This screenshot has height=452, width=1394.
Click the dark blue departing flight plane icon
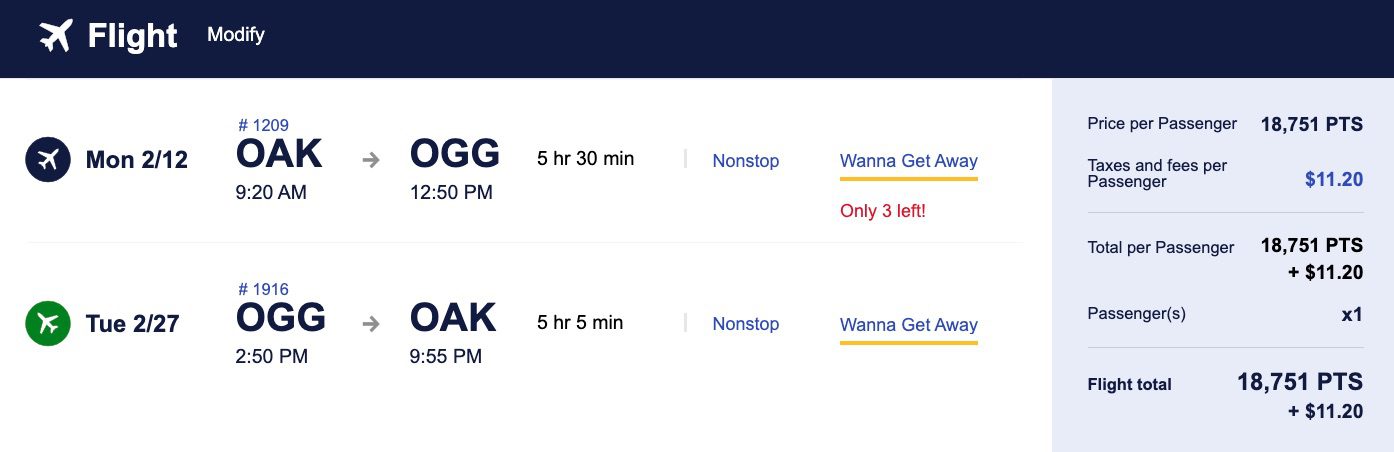tap(48, 159)
